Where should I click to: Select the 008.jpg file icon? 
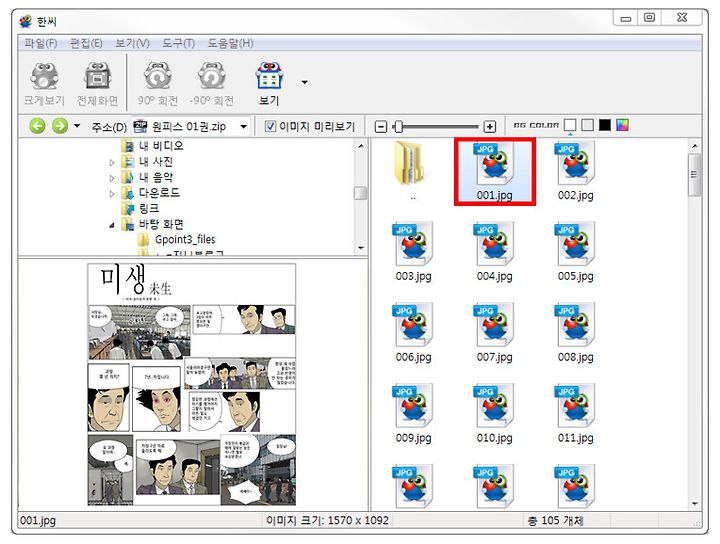pyautogui.click(x=575, y=325)
